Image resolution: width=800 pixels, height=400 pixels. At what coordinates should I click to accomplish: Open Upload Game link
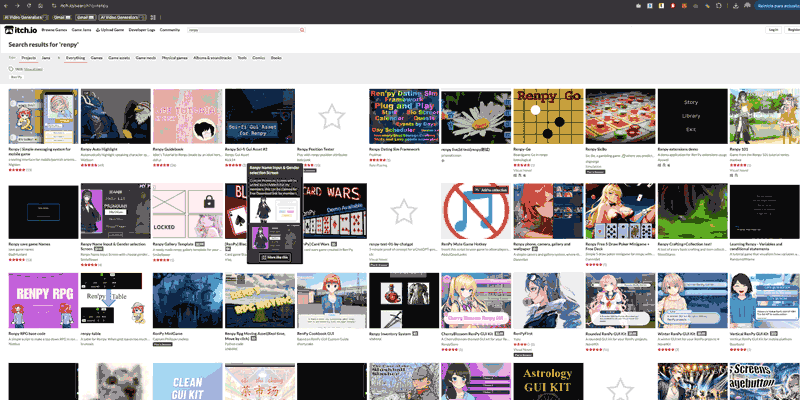click(x=110, y=30)
